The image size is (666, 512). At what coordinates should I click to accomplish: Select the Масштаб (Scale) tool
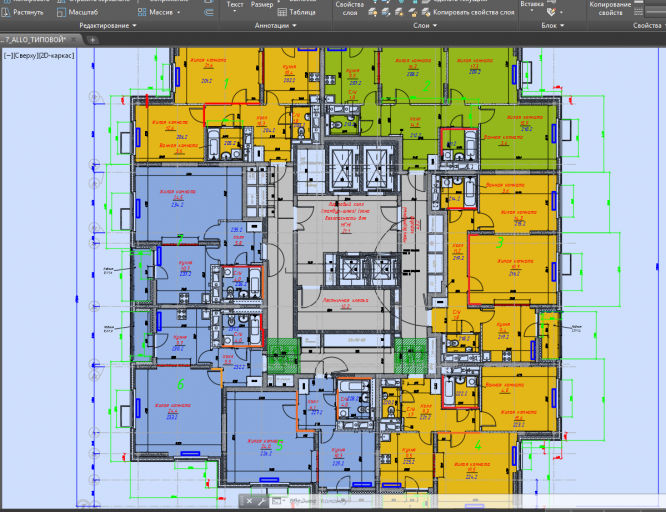(x=77, y=12)
